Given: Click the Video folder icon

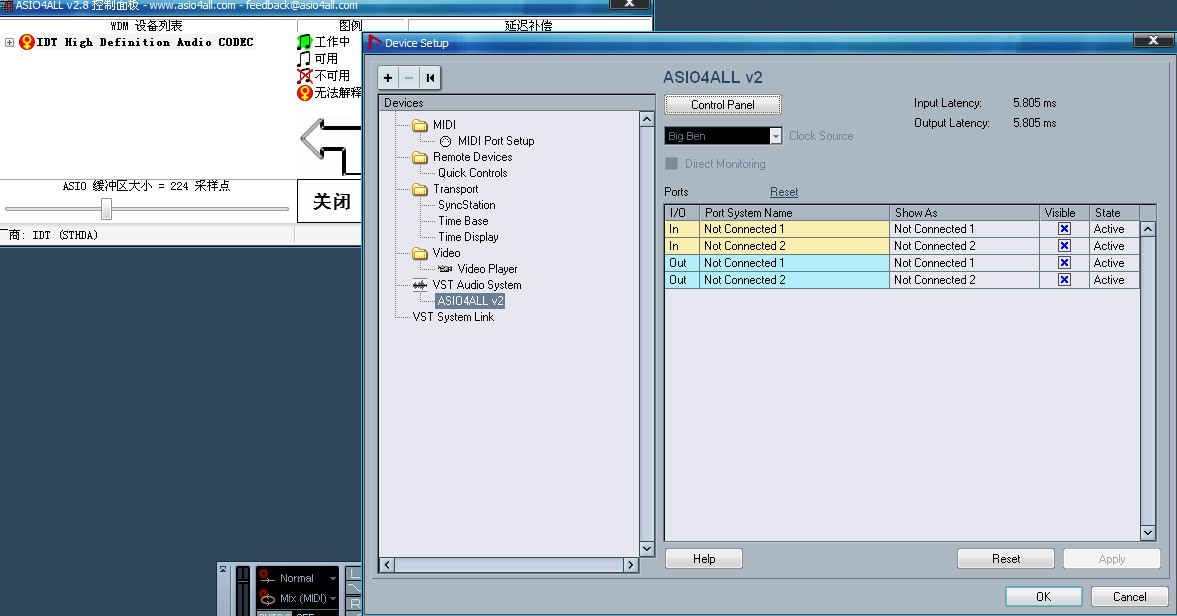Looking at the screenshot, I should point(420,254).
